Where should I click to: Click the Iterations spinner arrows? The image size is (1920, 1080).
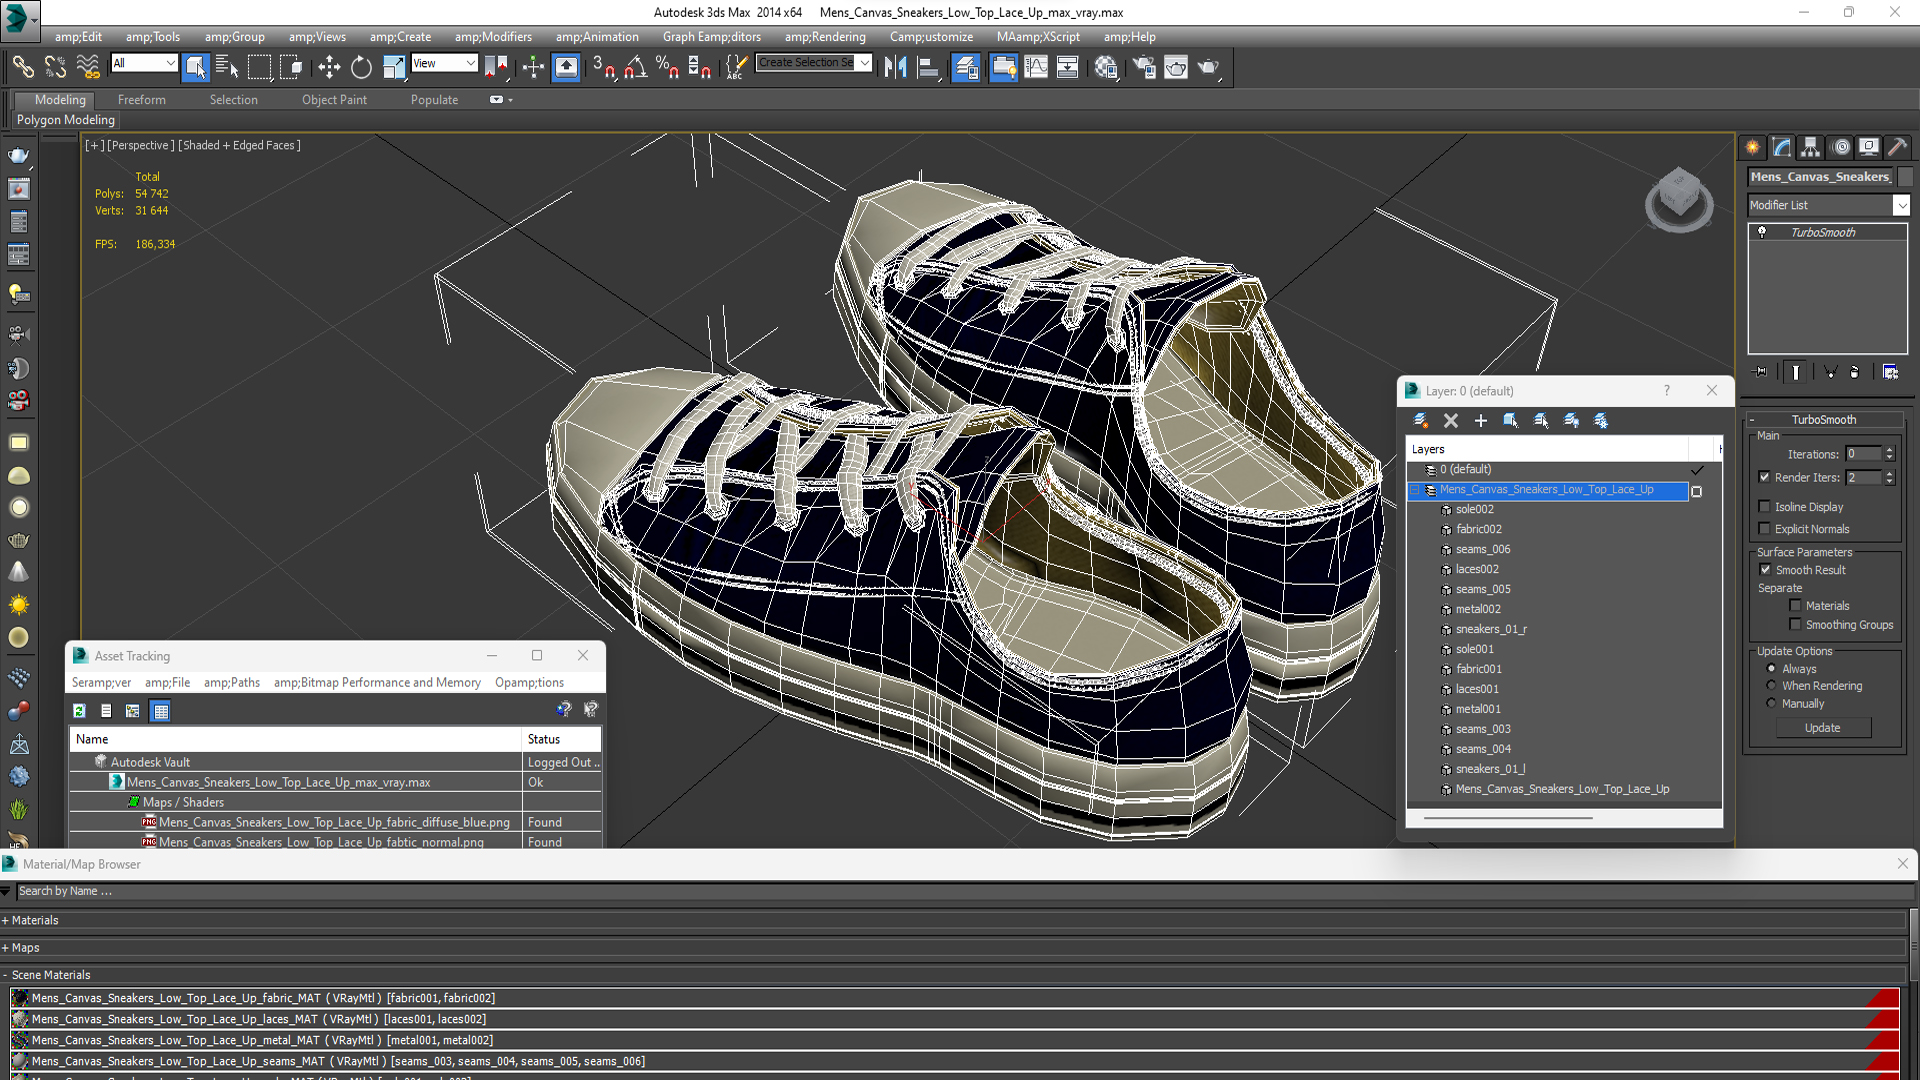coord(1889,454)
